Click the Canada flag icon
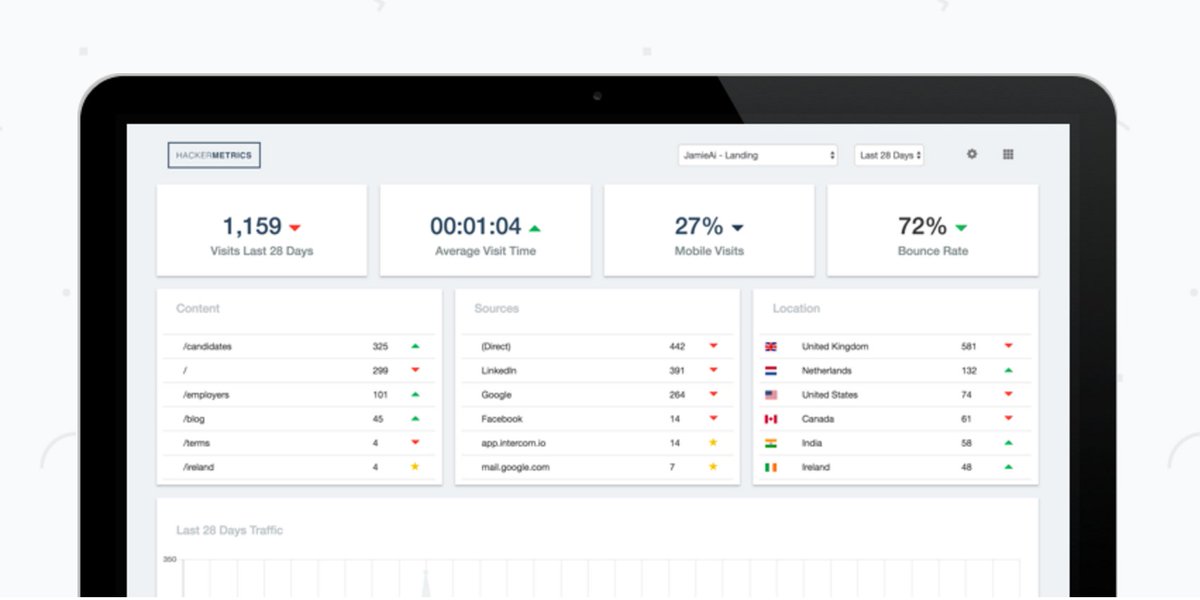 point(771,418)
